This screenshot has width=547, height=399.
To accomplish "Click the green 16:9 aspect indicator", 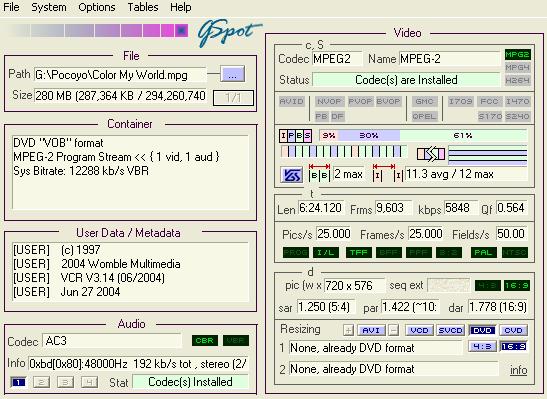I will click(x=517, y=286).
